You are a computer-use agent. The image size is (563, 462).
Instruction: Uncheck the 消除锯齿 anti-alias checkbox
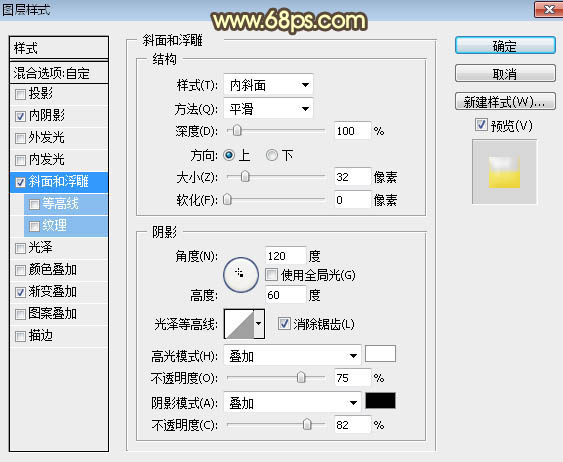pyautogui.click(x=284, y=324)
